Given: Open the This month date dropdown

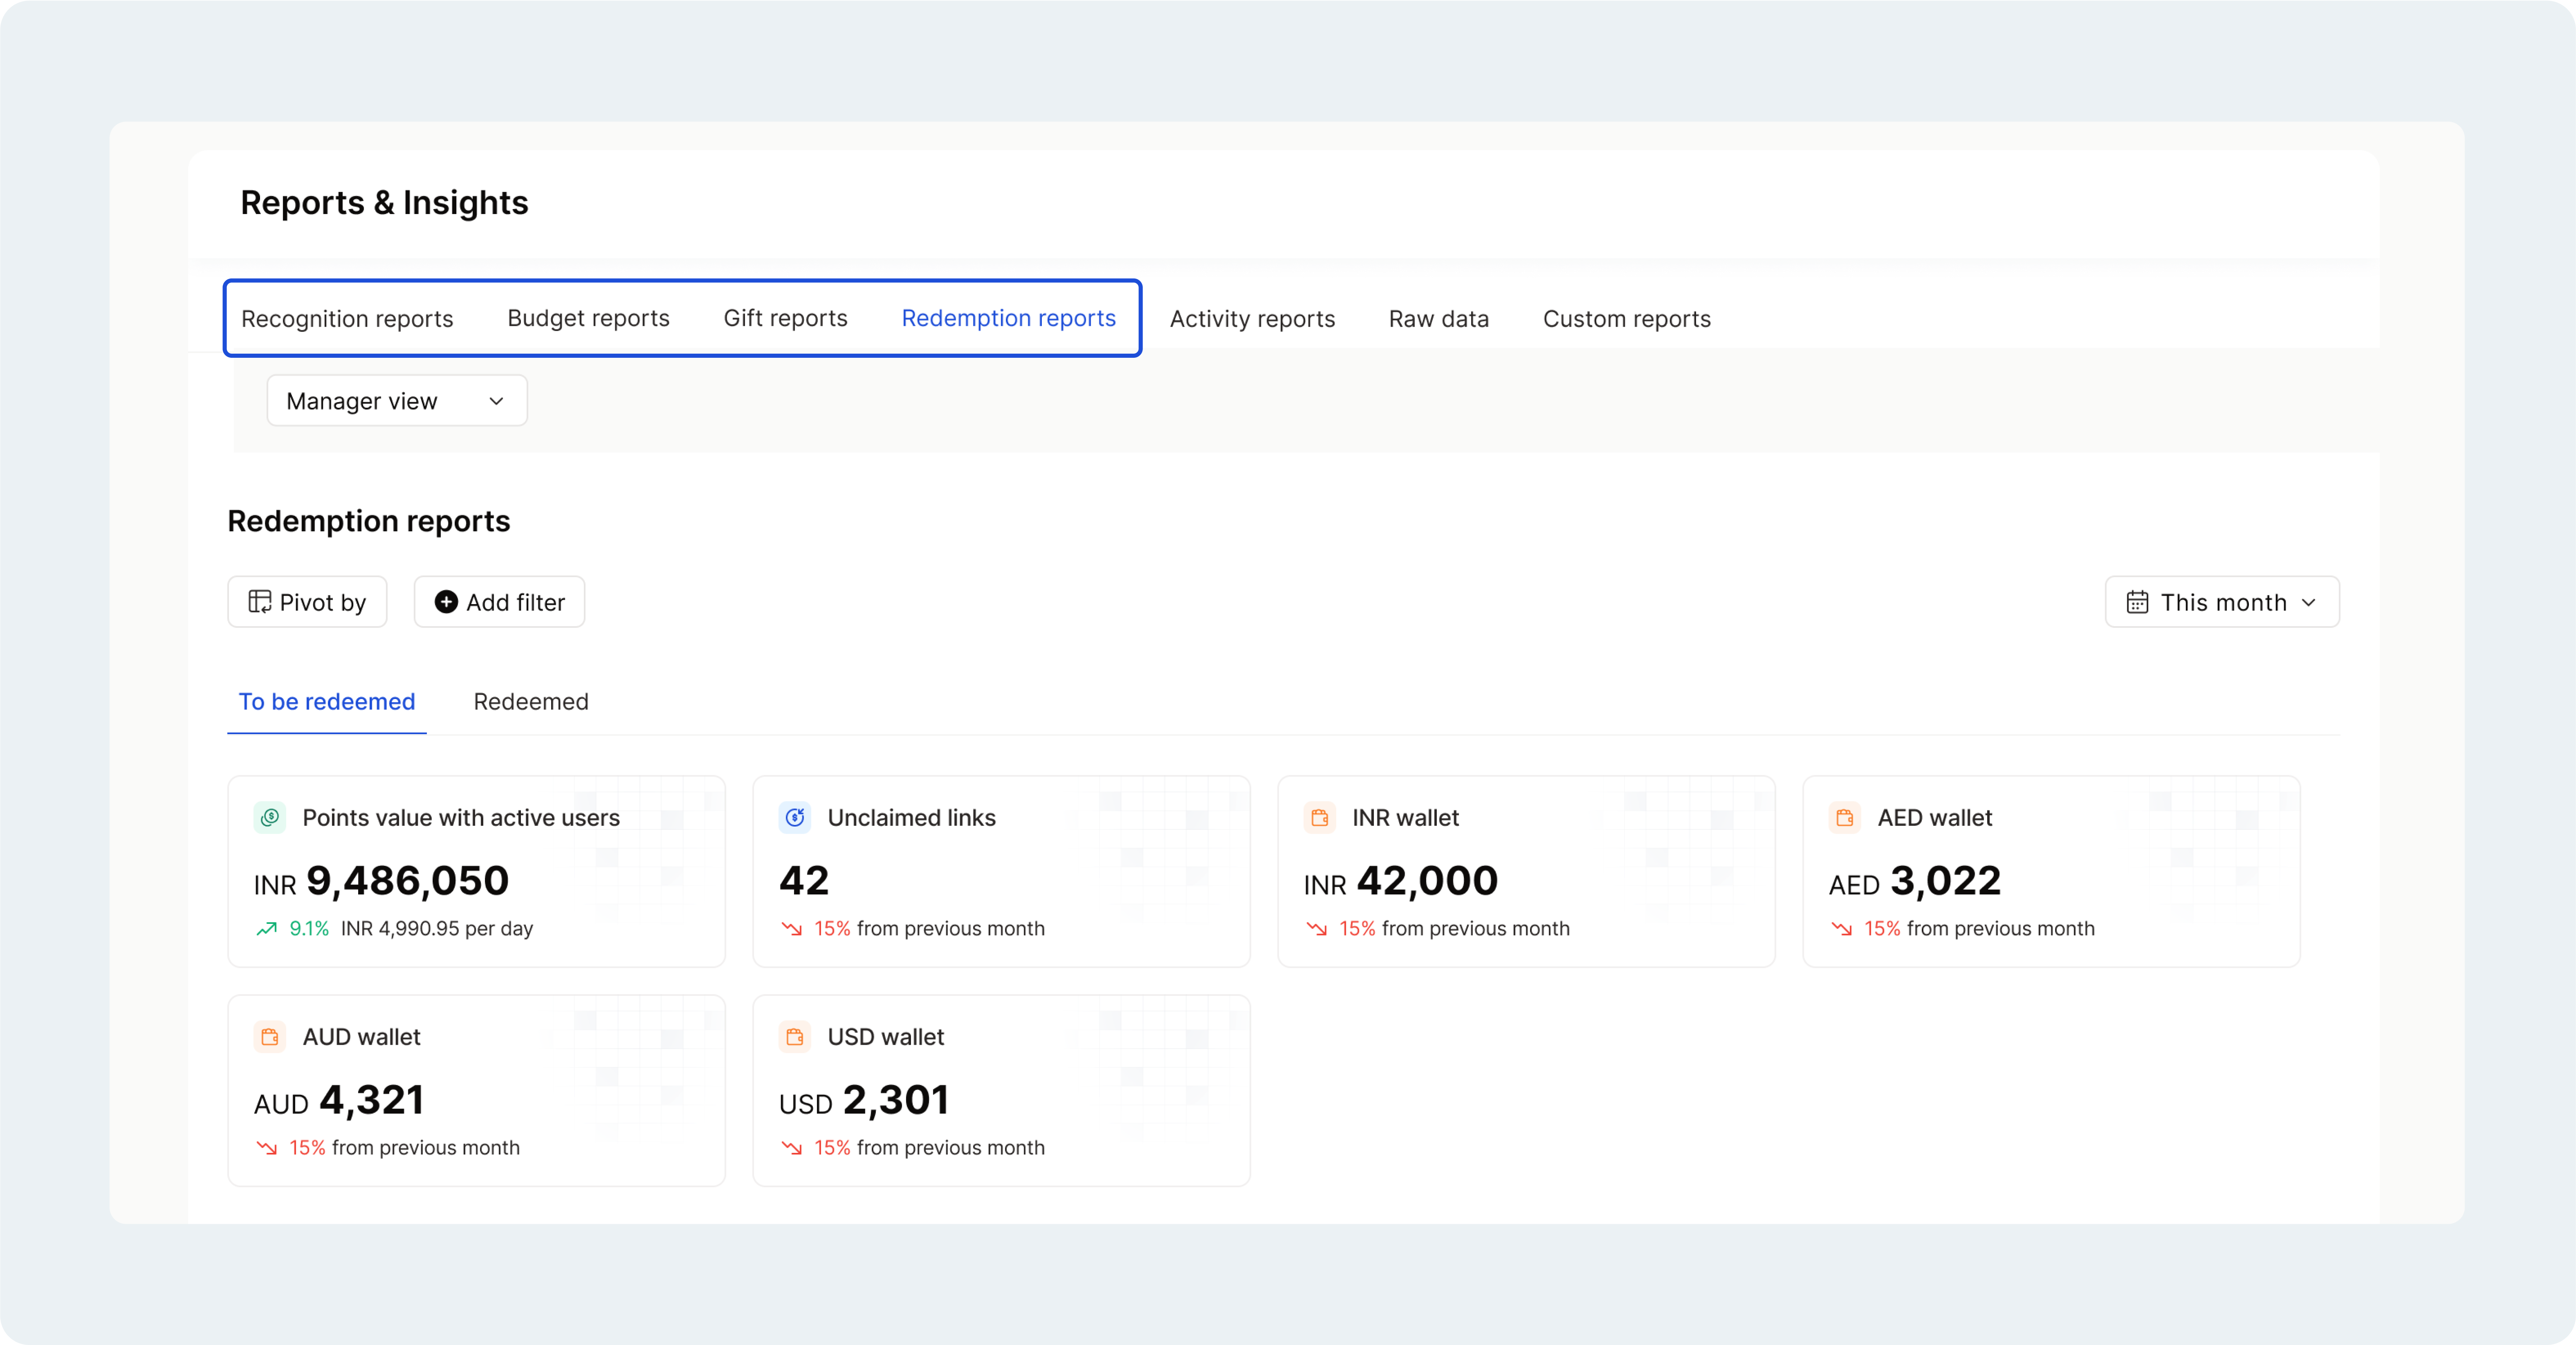Looking at the screenshot, I should click(x=2222, y=602).
